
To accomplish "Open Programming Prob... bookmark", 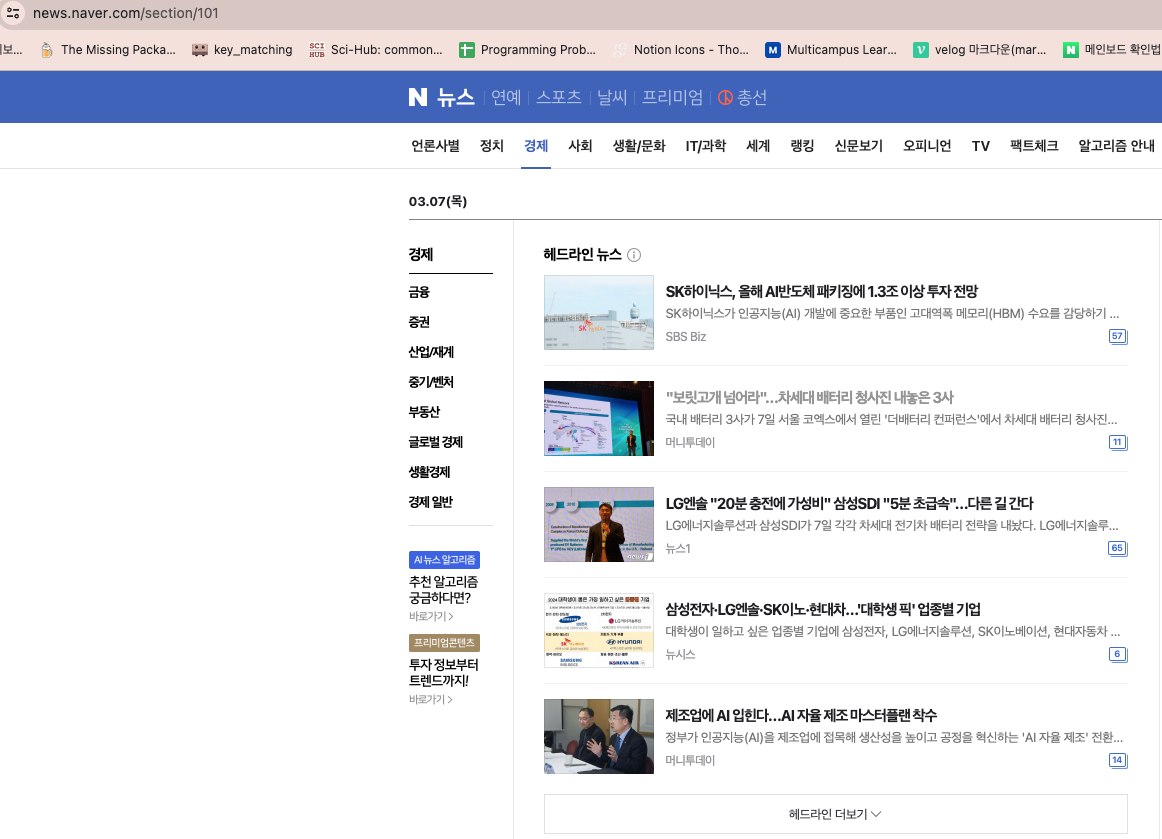I will click(528, 50).
